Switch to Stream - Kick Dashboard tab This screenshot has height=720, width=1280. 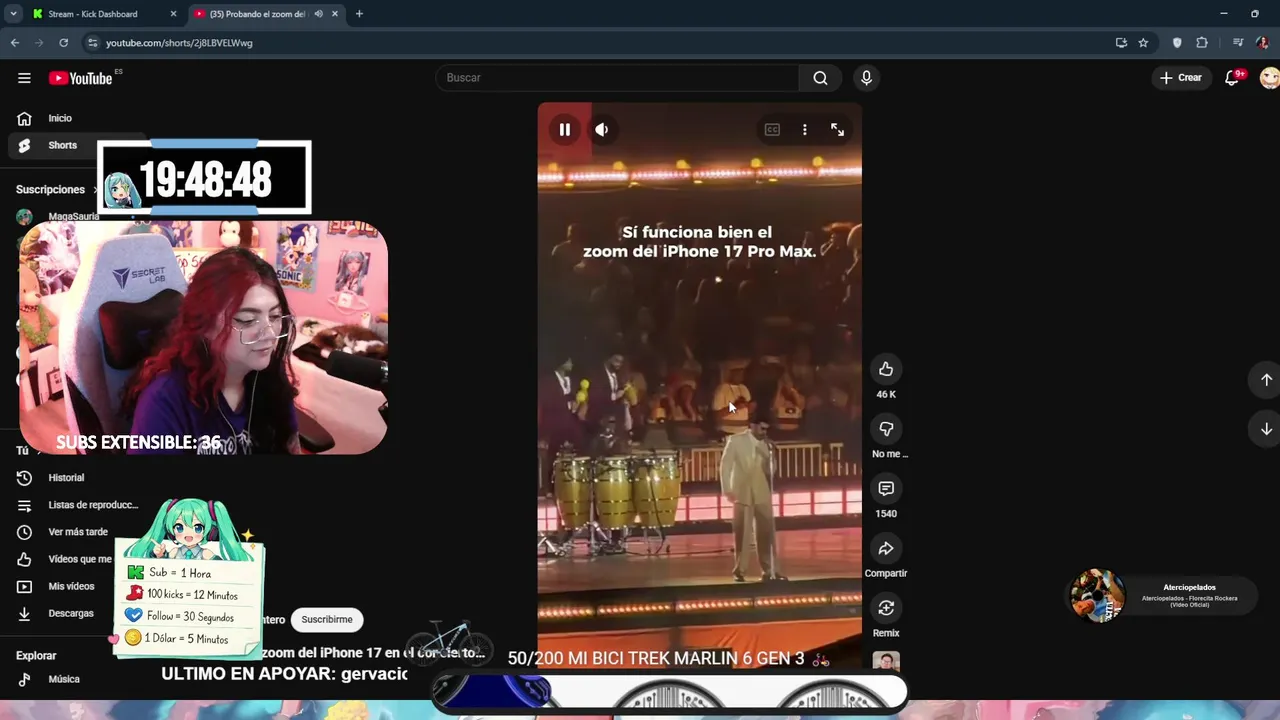coord(92,14)
